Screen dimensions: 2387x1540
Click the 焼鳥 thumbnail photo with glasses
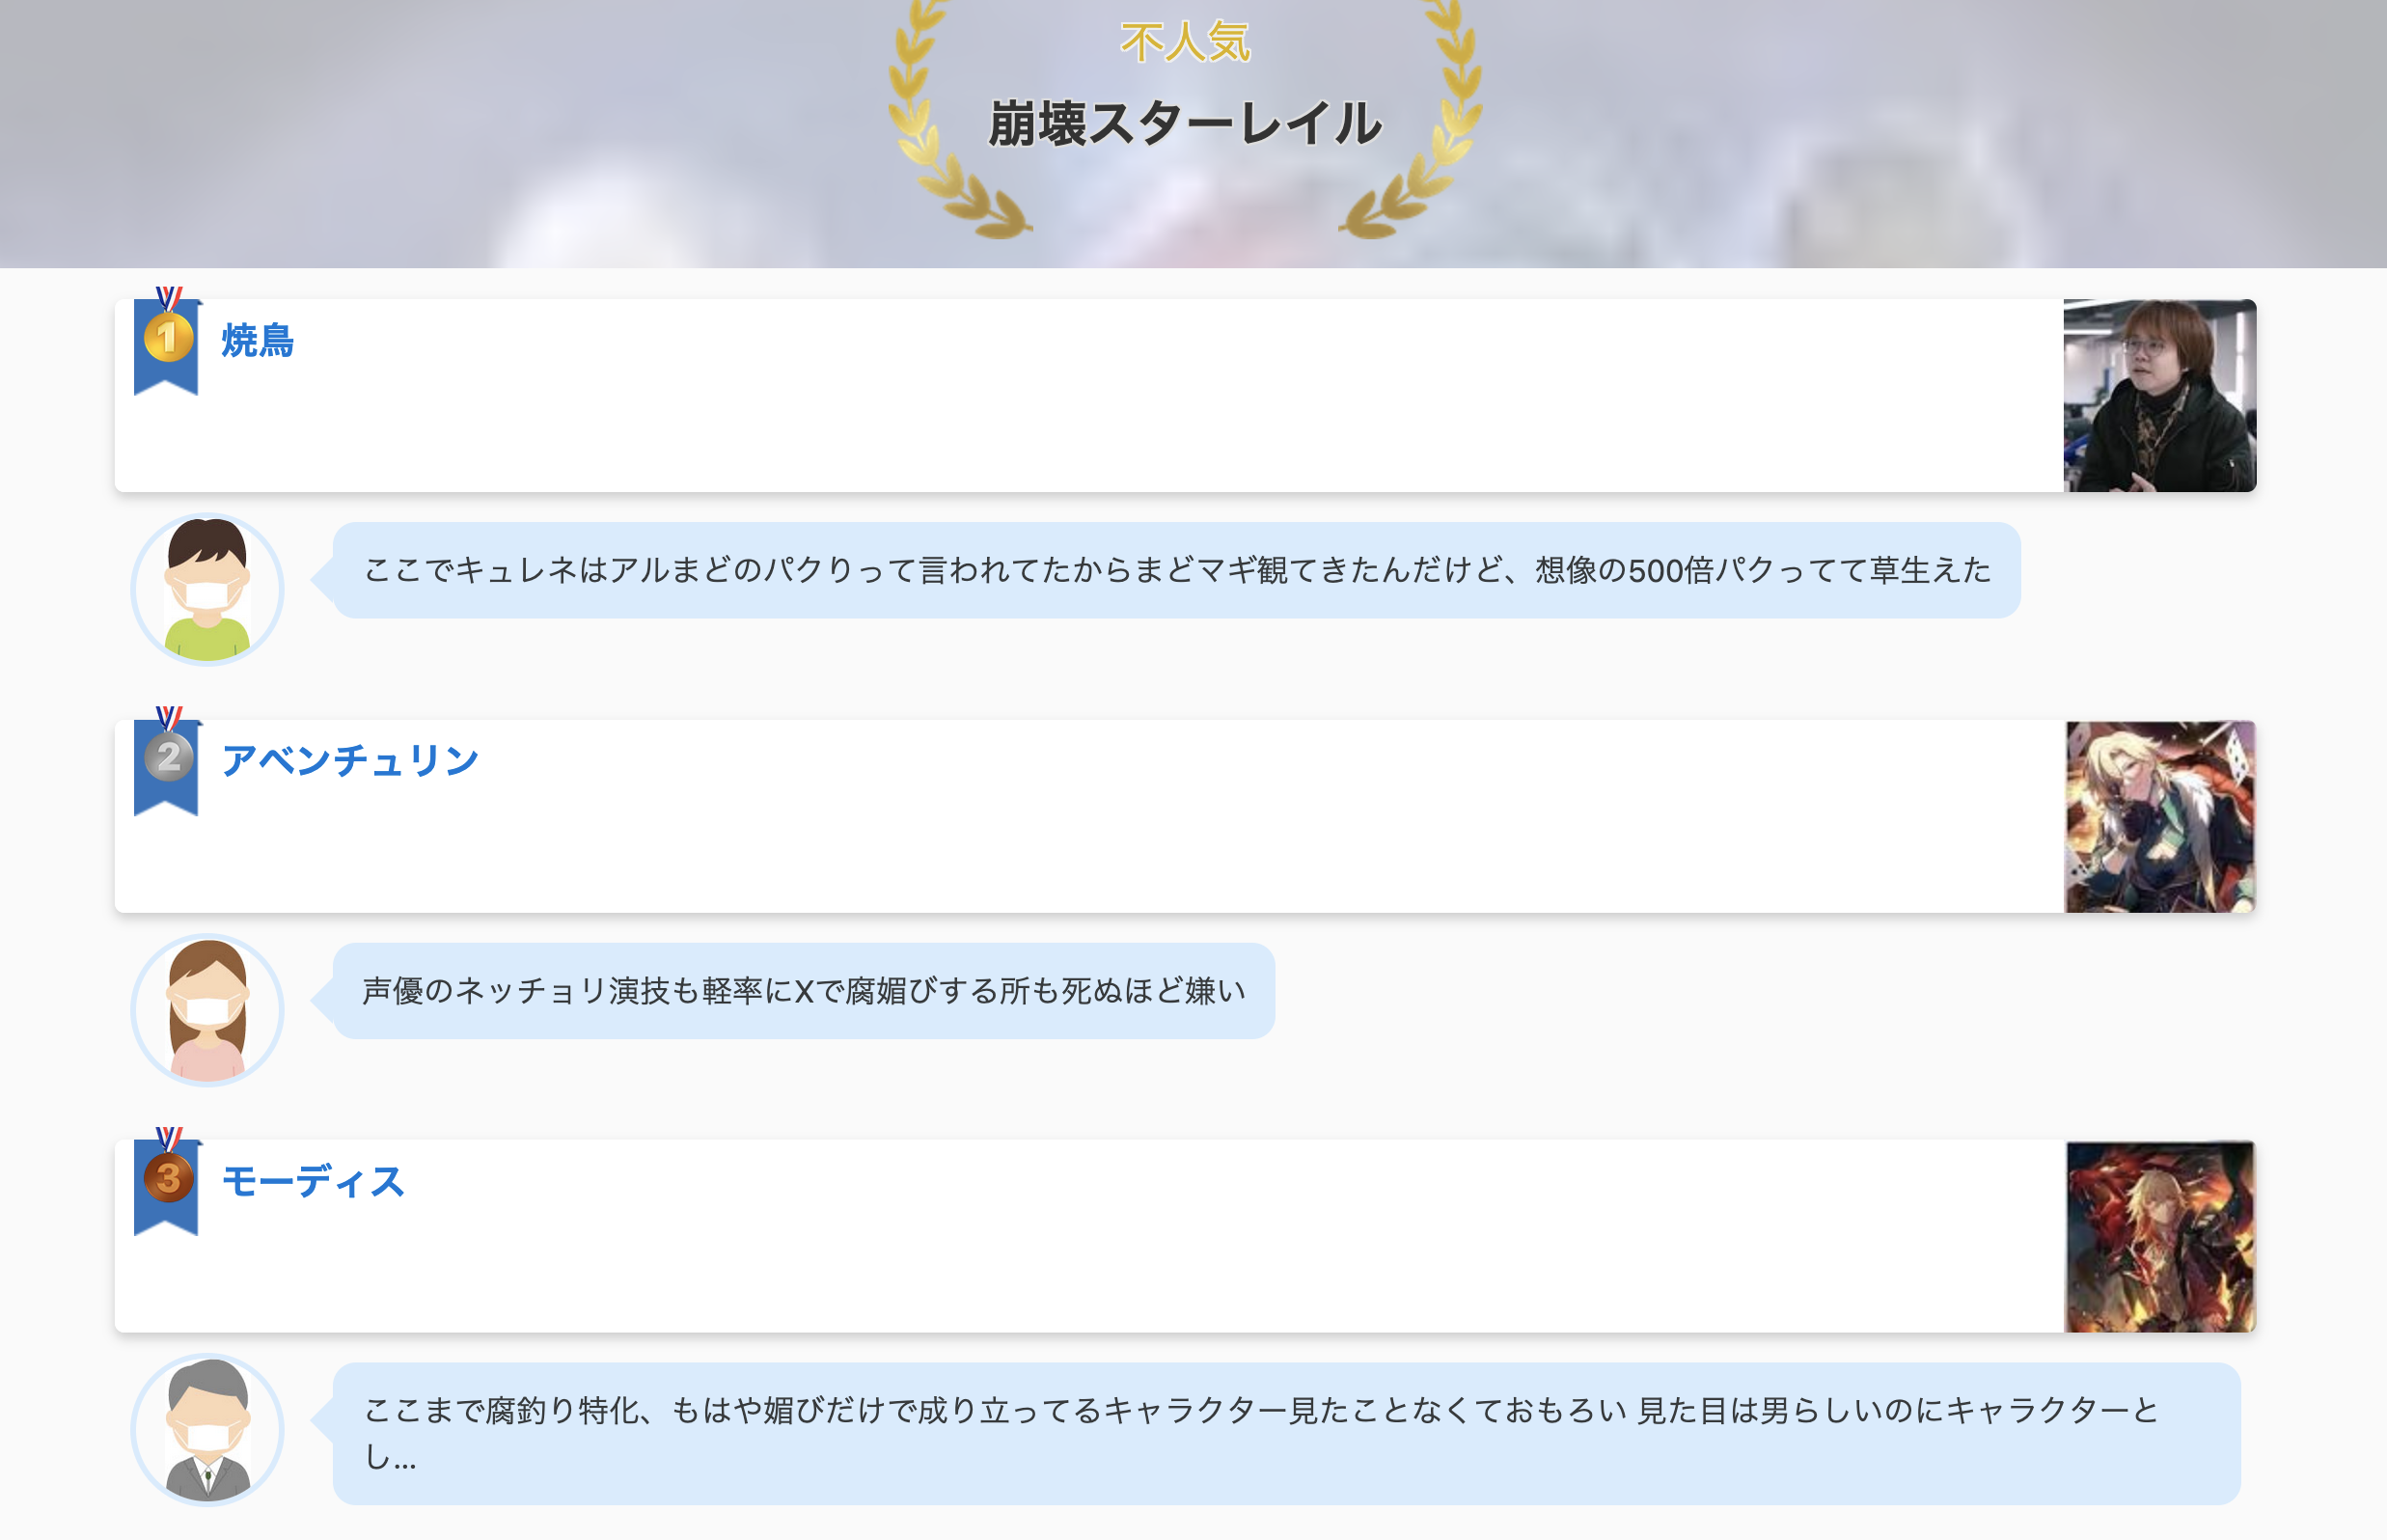2159,395
